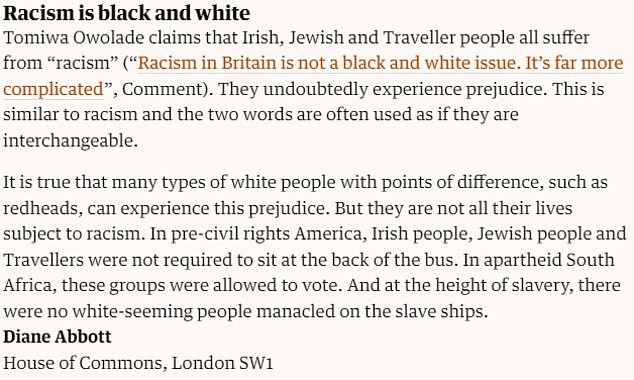Click the "It's far more" linked phrase
Screen dimensions: 634x380
point(574,63)
